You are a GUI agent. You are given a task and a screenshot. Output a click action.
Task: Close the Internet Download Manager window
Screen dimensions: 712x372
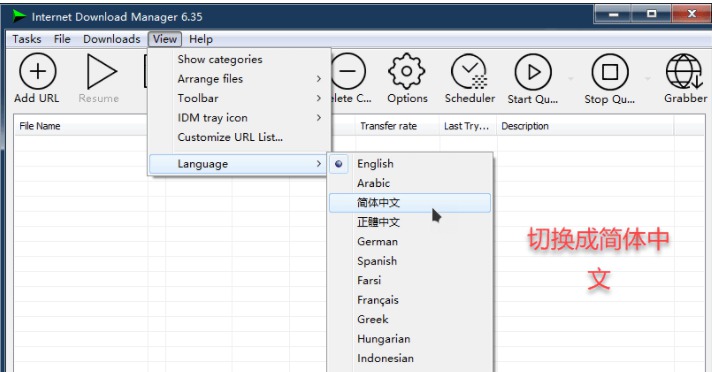tap(692, 14)
